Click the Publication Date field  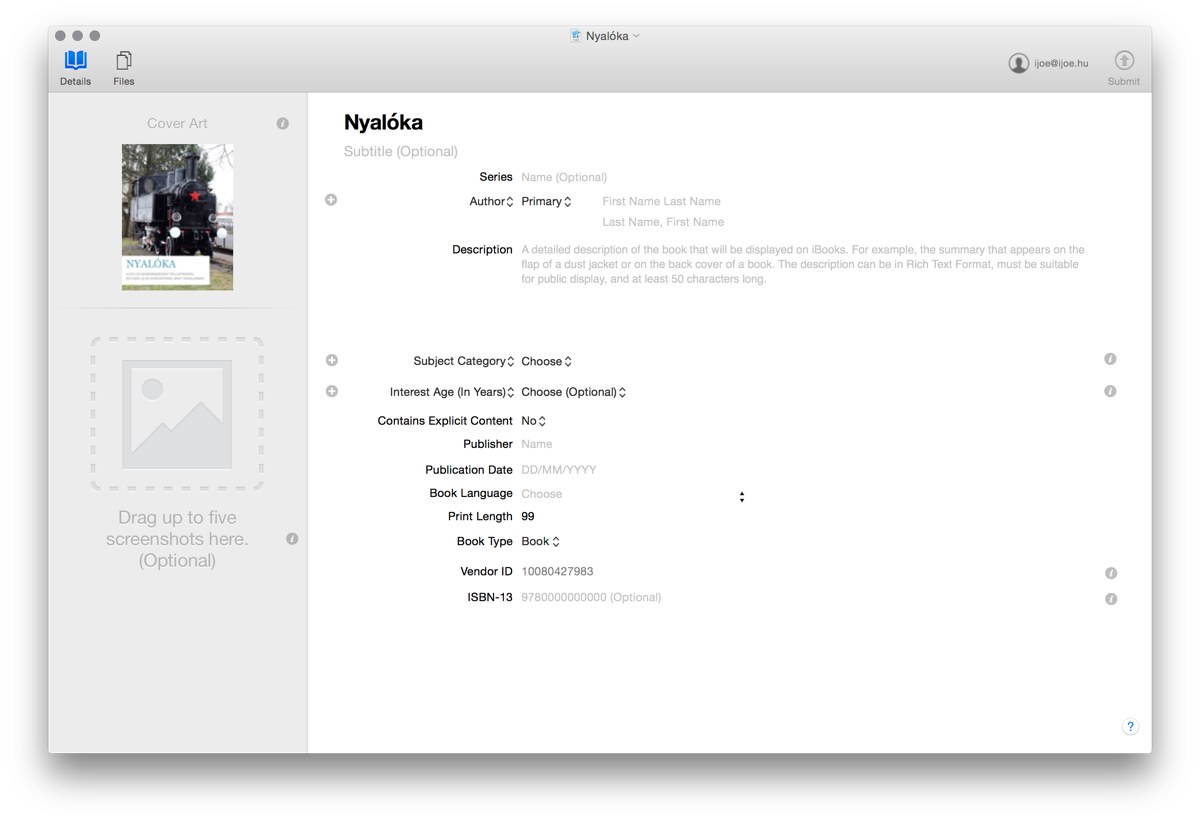559,470
